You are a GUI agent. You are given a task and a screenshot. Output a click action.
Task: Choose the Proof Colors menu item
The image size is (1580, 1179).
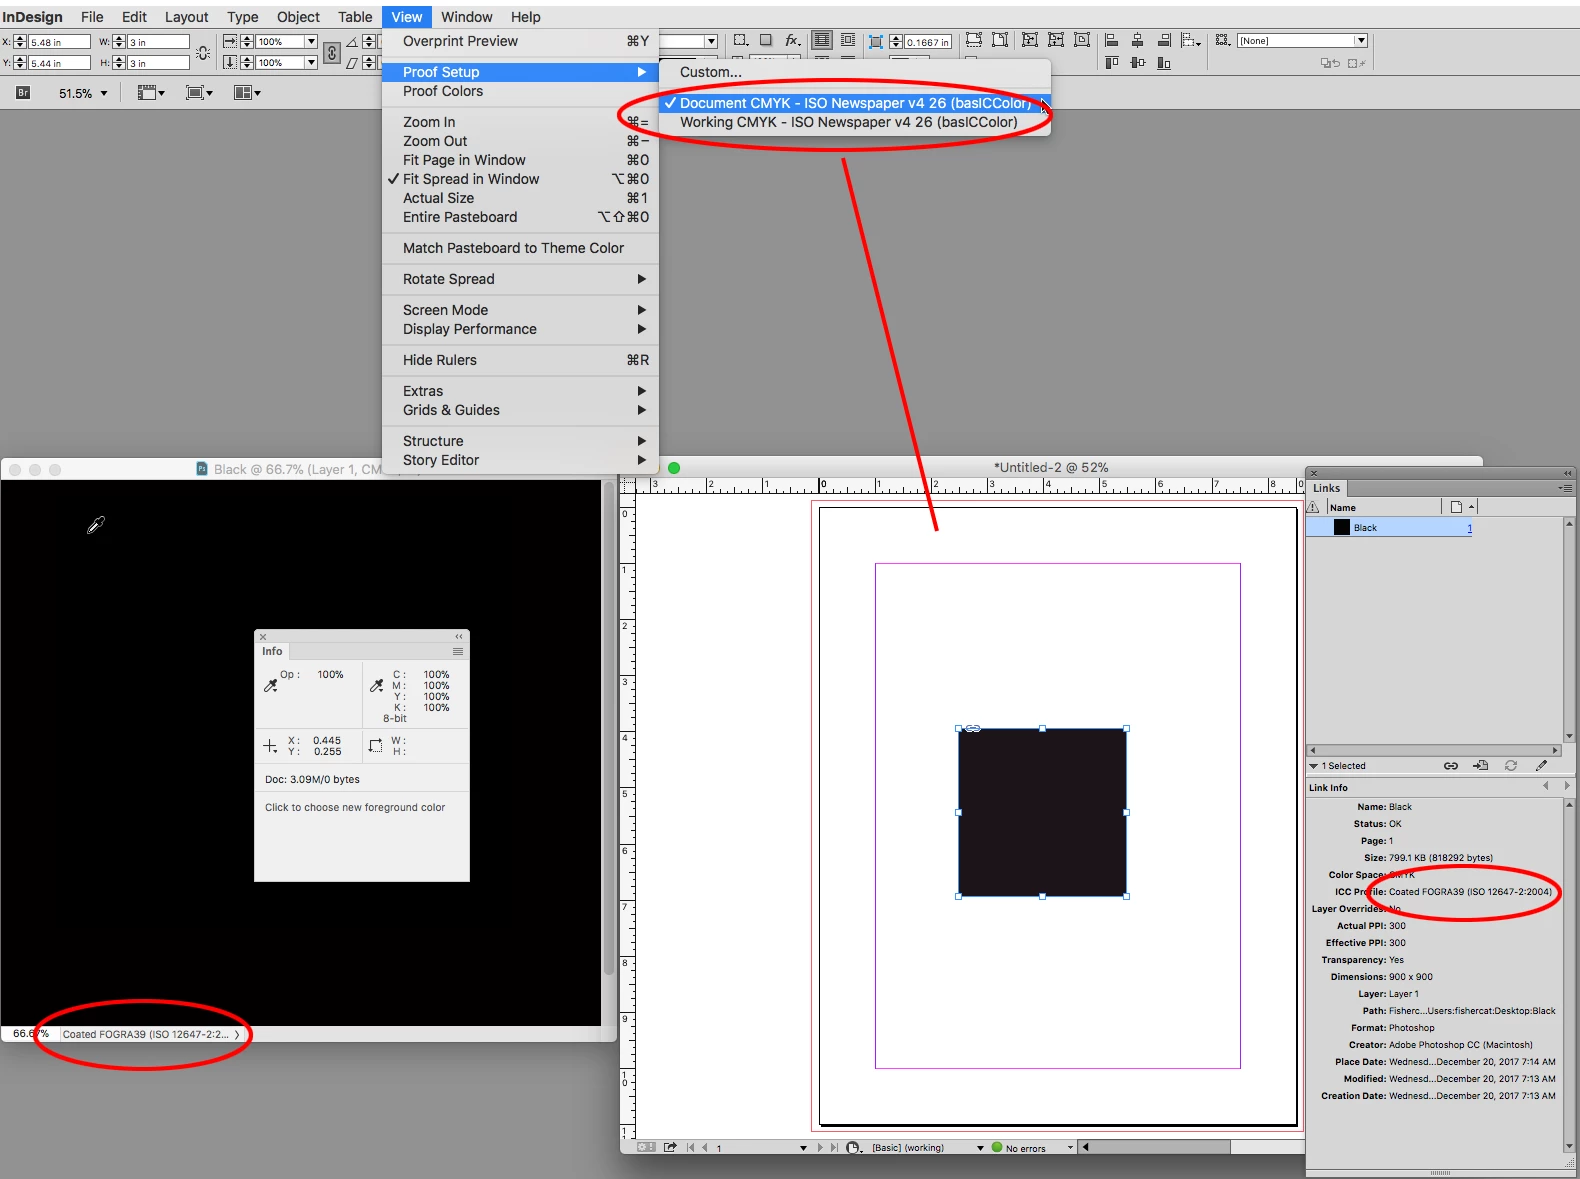pos(442,91)
